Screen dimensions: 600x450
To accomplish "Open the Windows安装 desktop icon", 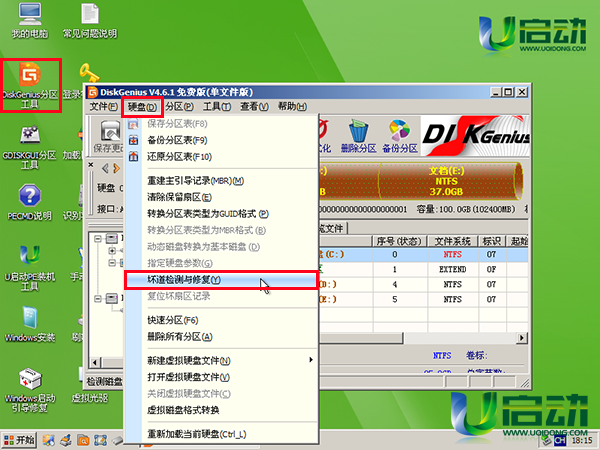I will point(30,324).
